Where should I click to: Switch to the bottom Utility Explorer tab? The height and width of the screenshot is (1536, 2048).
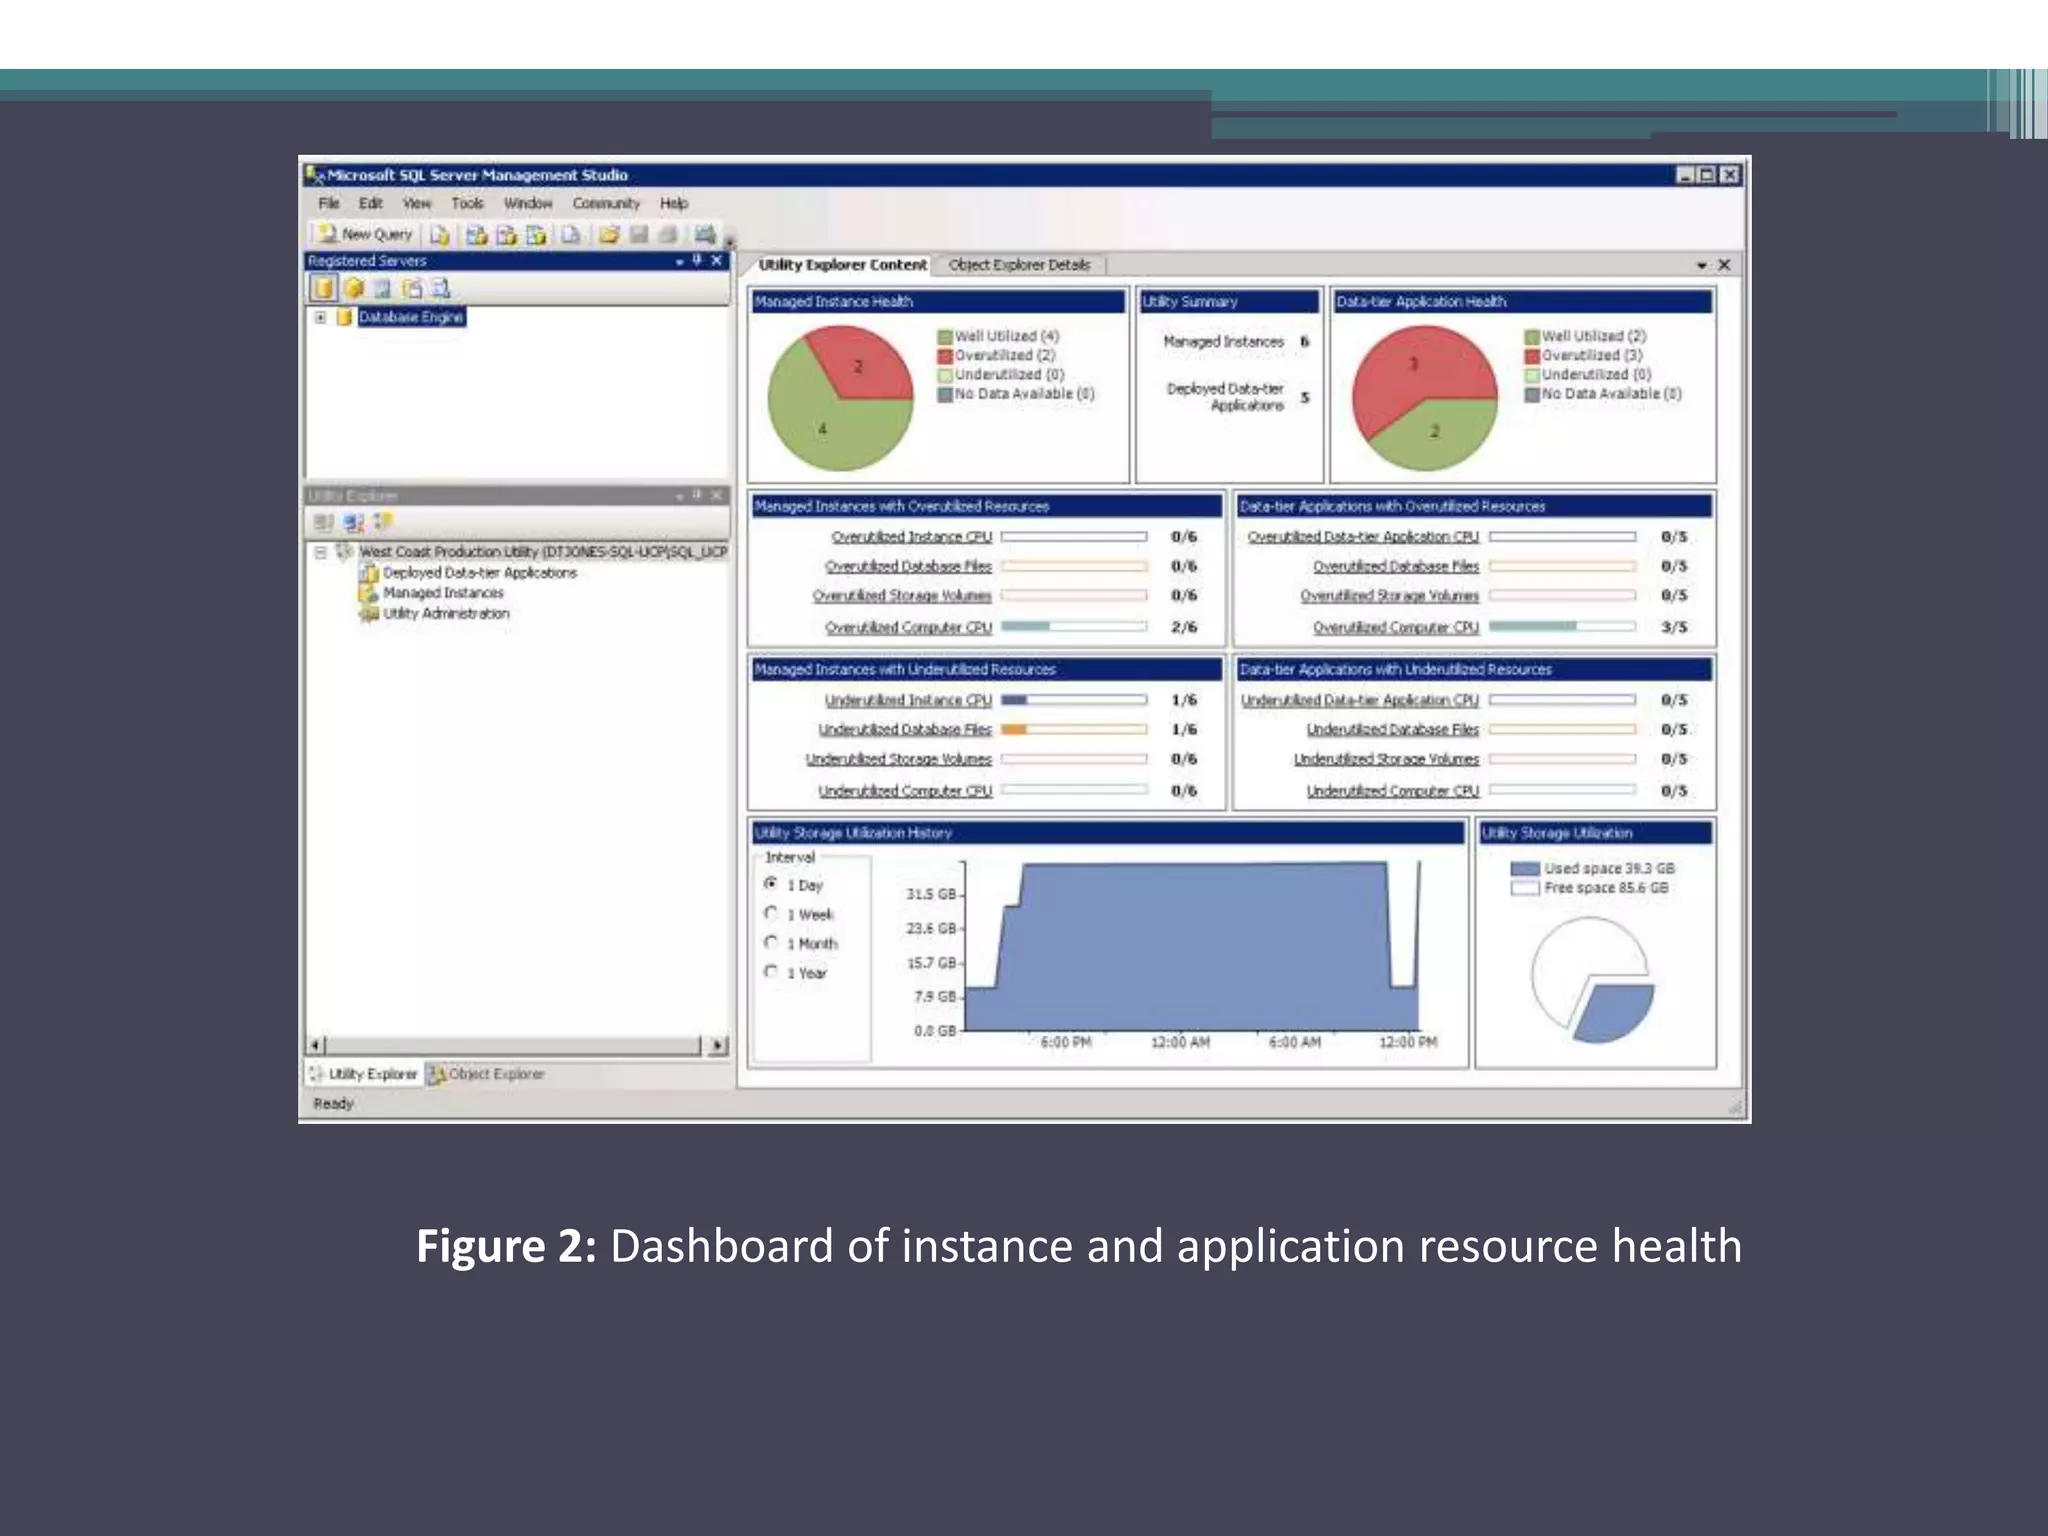(x=364, y=1074)
